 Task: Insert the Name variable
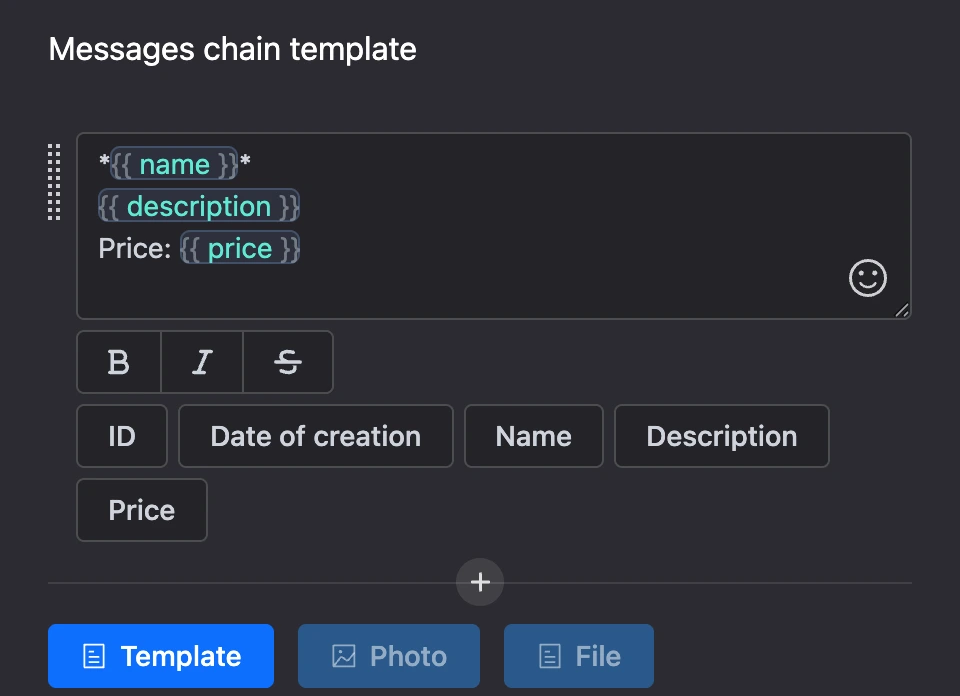(x=534, y=436)
